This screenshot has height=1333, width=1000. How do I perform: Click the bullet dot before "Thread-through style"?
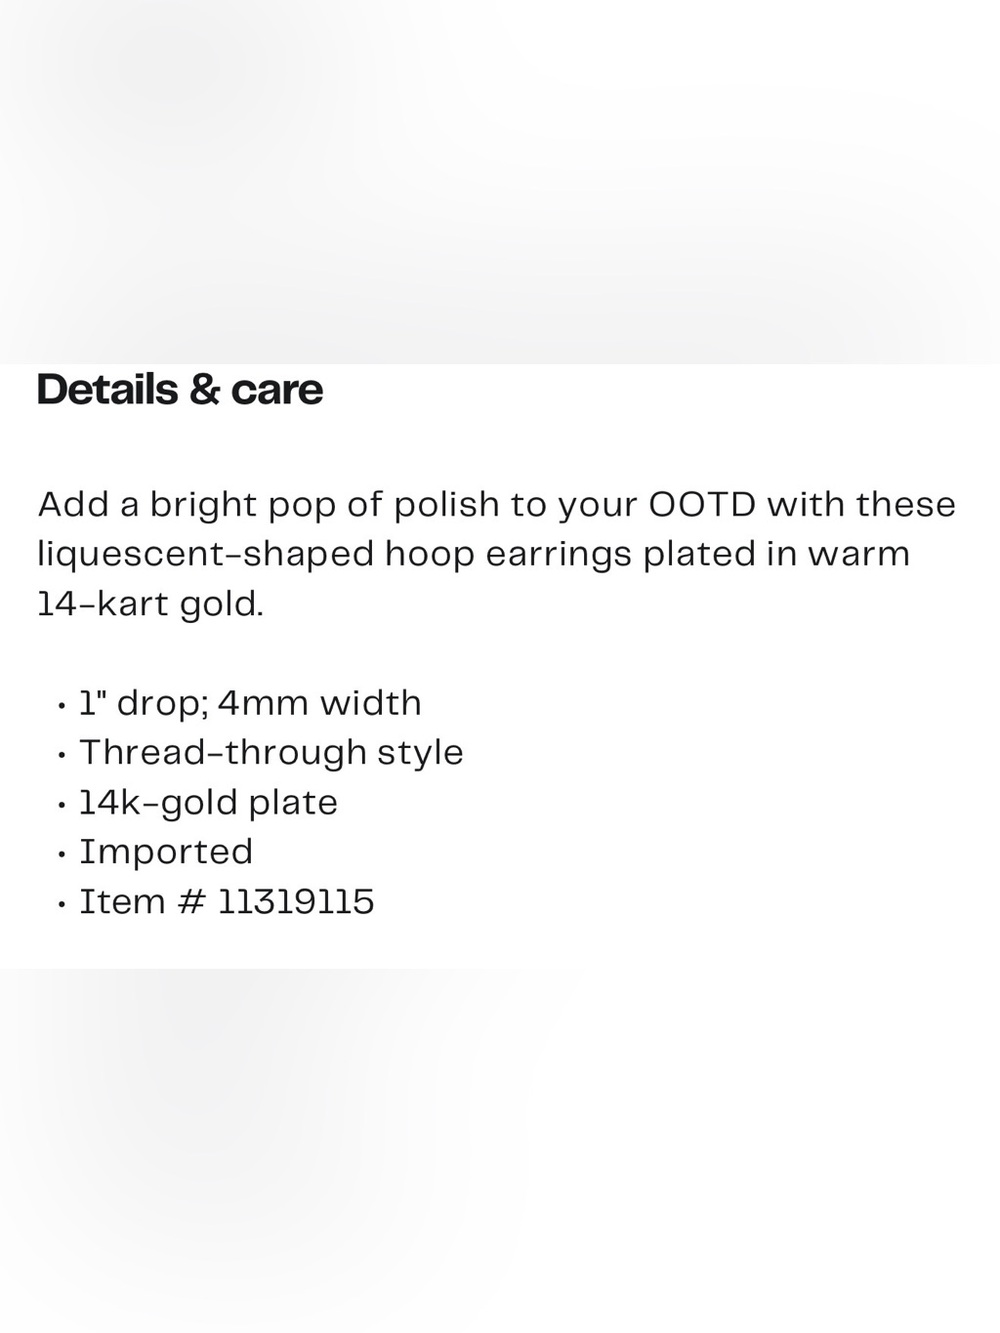tap(62, 756)
